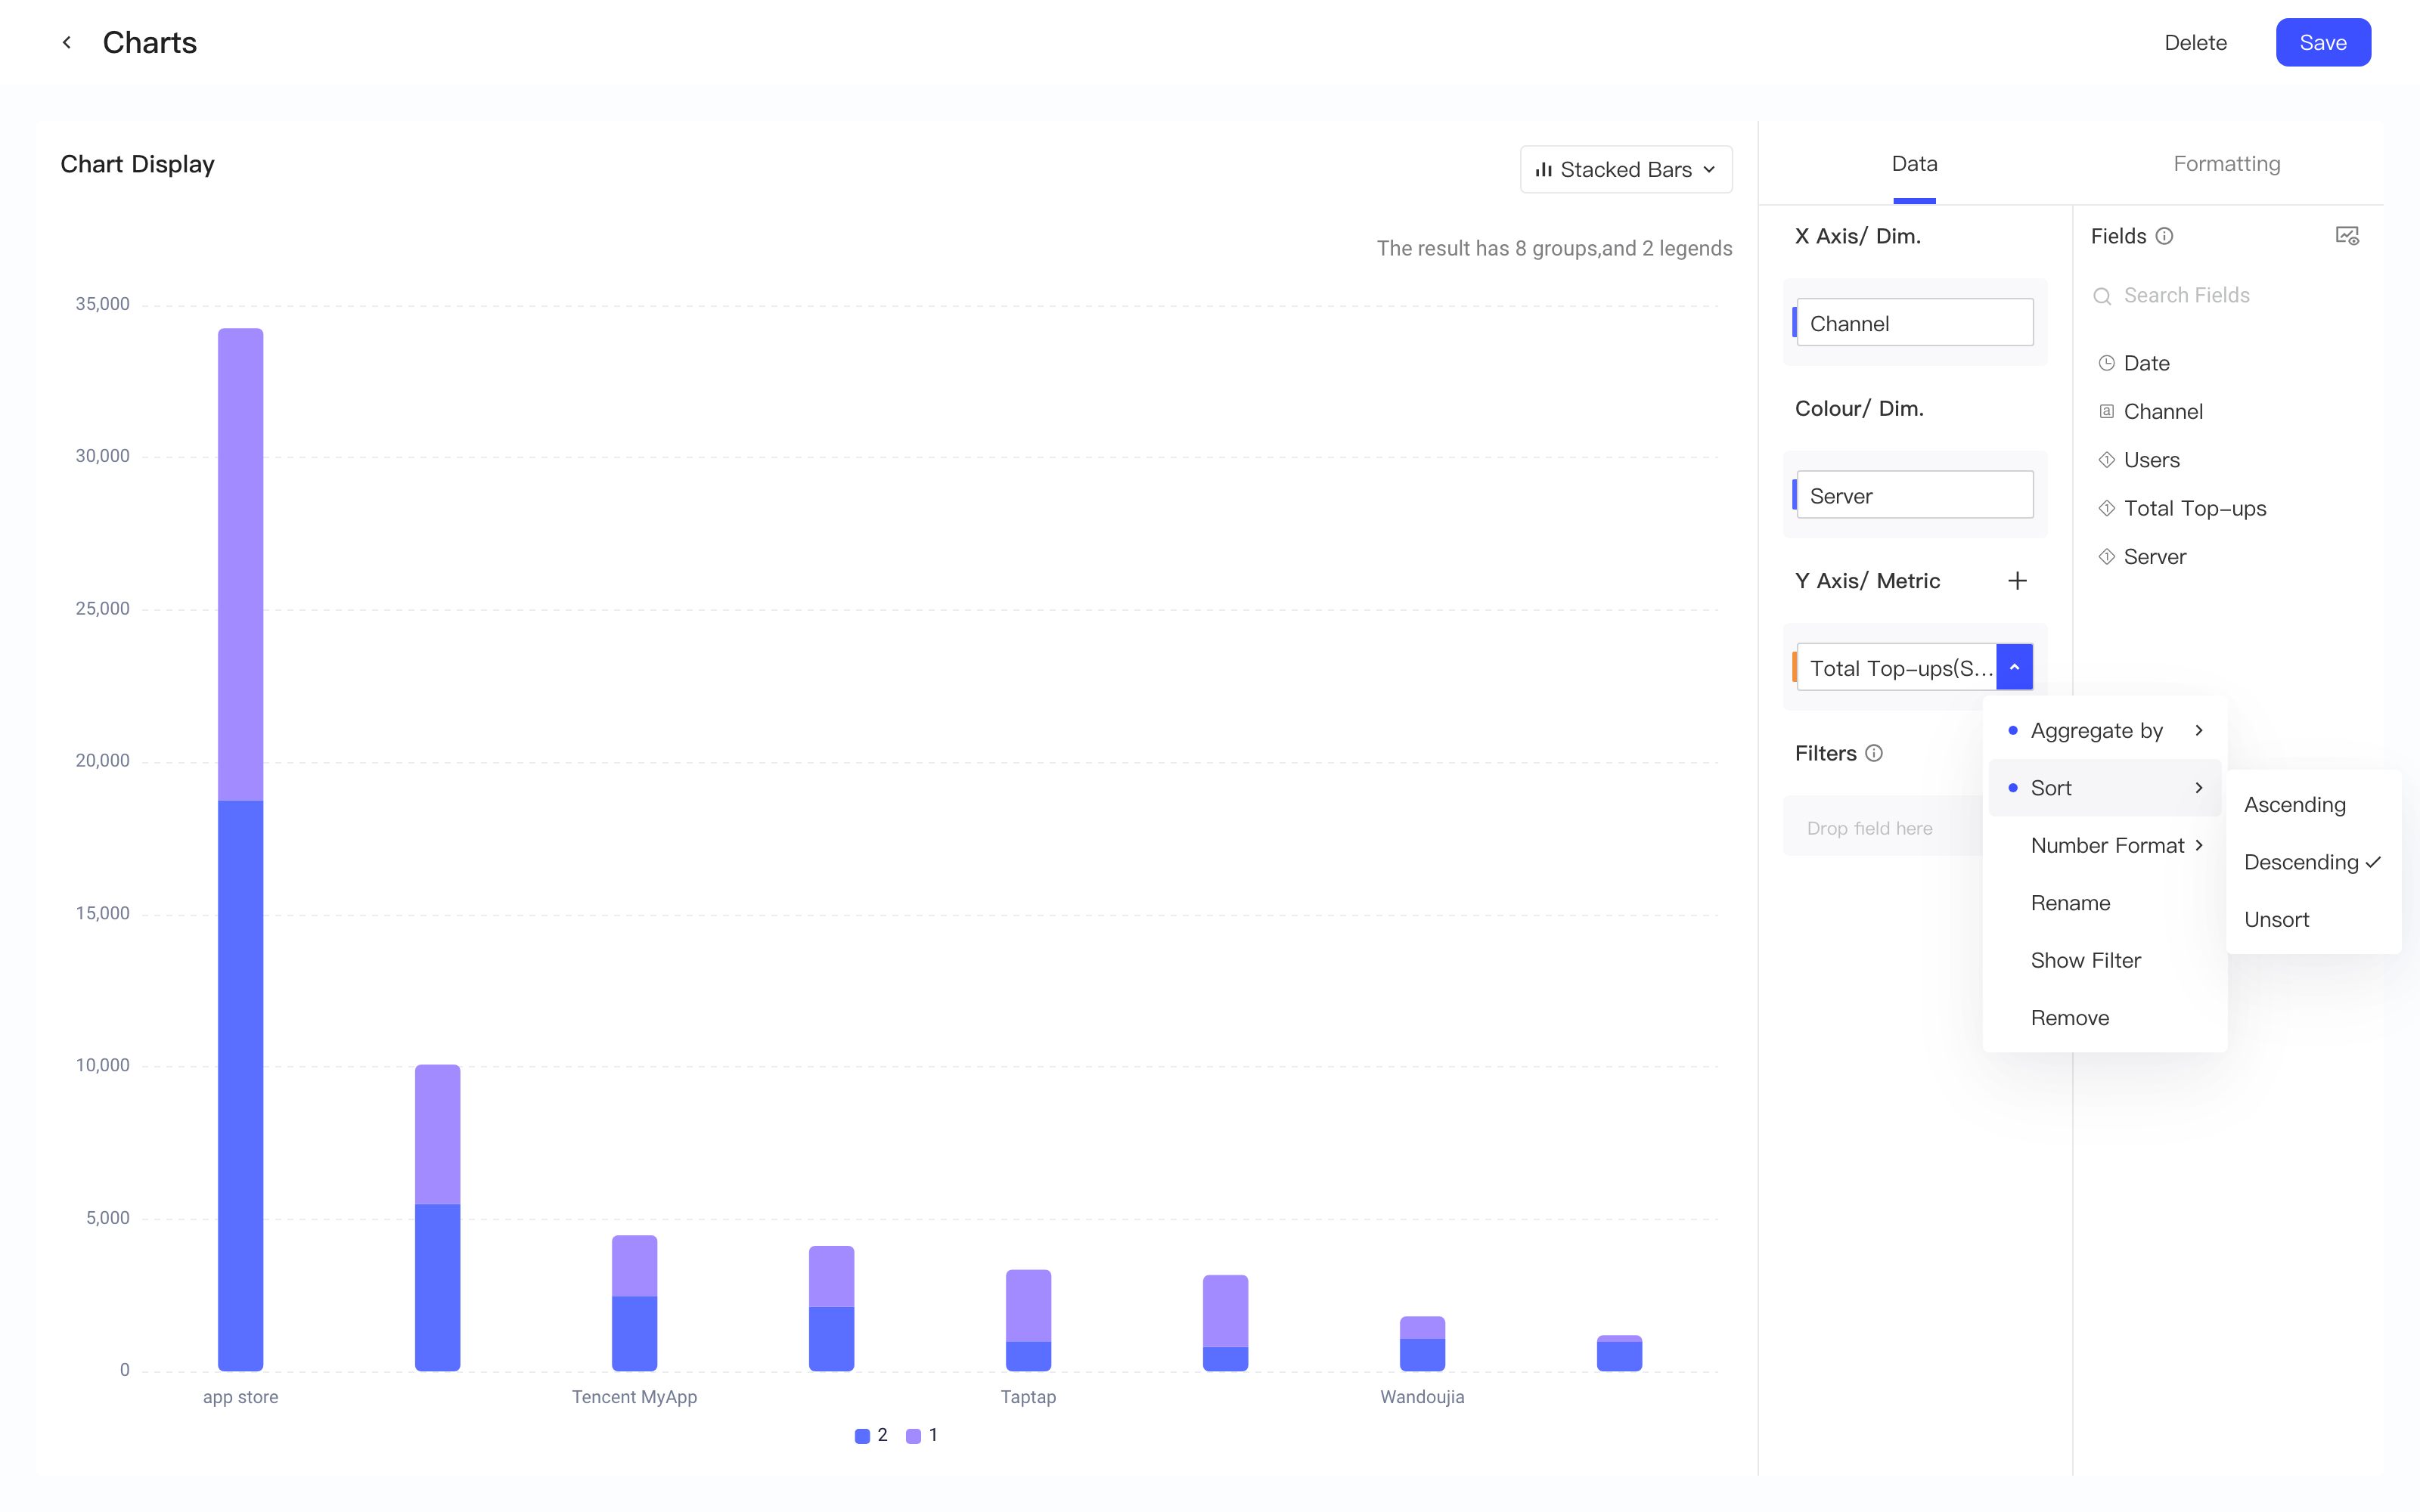The image size is (2420, 1512).
Task: Open Stacked Bars chart type dropdown
Action: [1626, 170]
